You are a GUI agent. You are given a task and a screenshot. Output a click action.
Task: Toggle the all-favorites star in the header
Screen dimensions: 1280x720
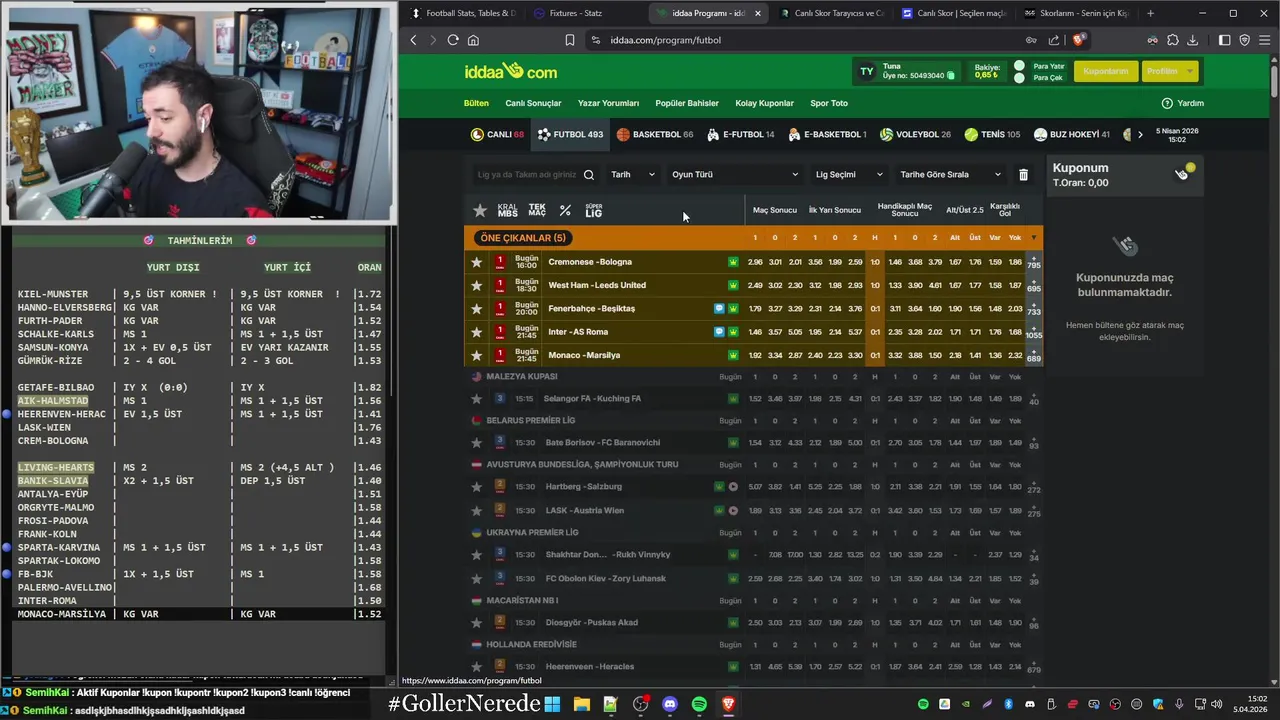[x=480, y=210]
